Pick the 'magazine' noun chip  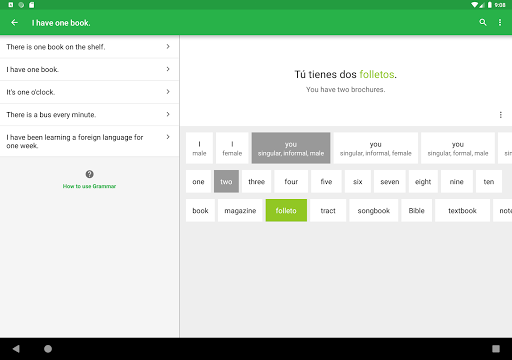(x=240, y=211)
